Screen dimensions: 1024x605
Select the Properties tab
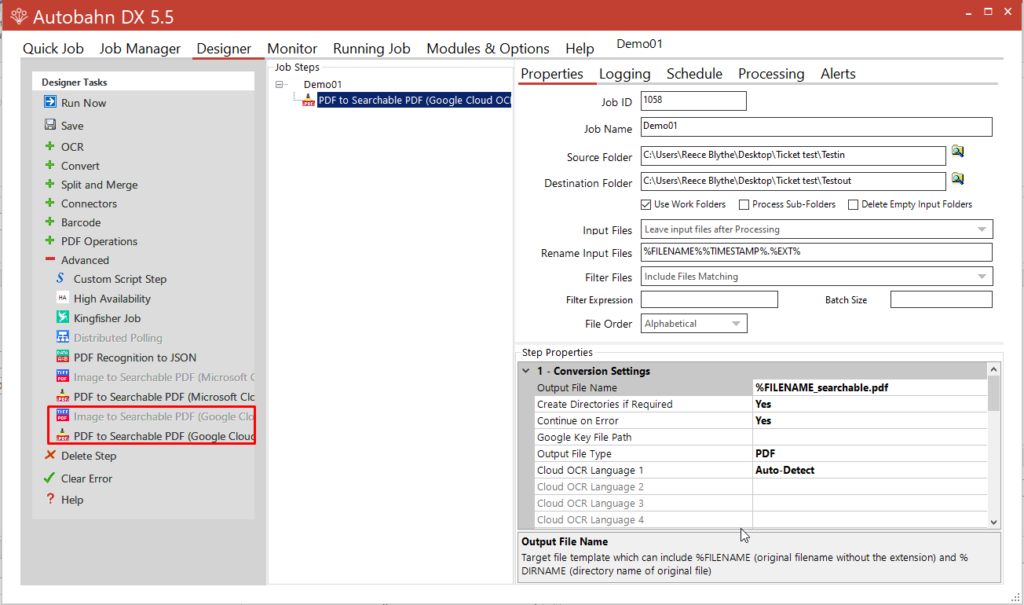pyautogui.click(x=552, y=74)
